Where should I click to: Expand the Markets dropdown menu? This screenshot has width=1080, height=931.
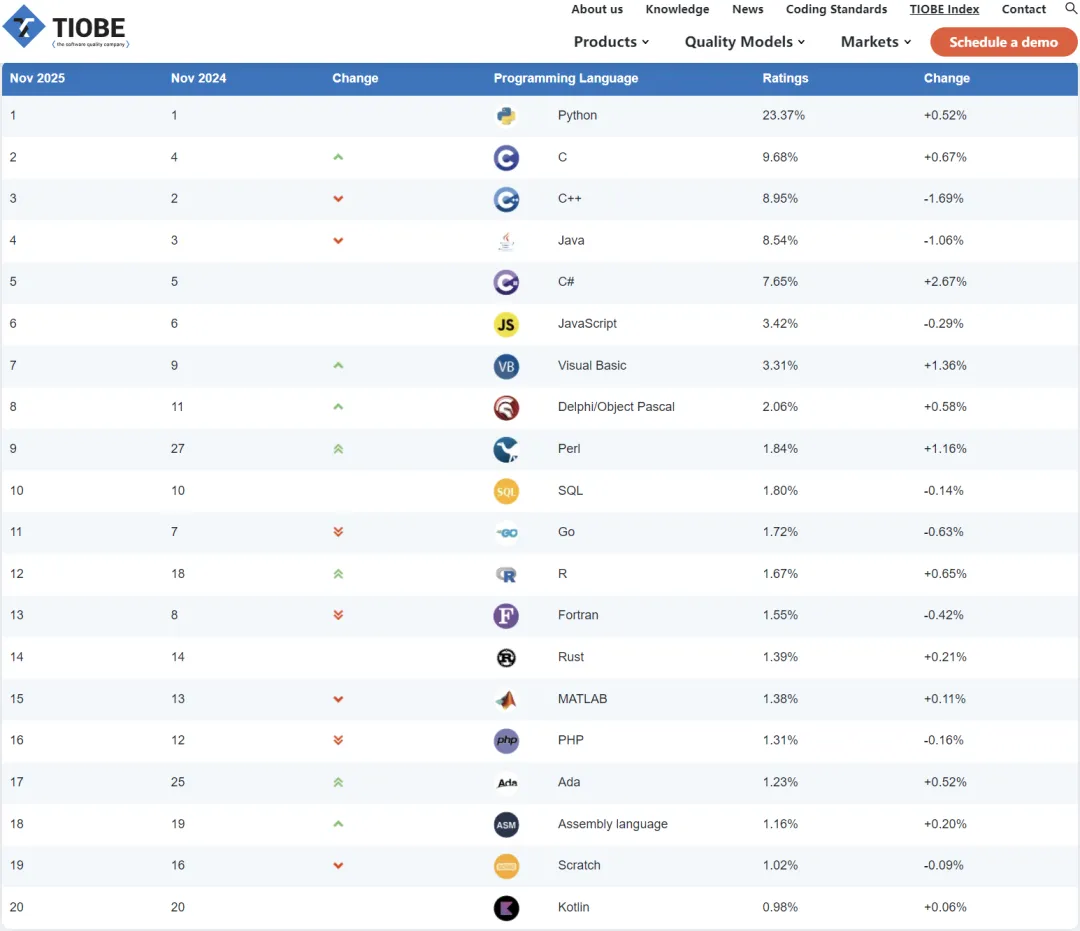point(875,42)
